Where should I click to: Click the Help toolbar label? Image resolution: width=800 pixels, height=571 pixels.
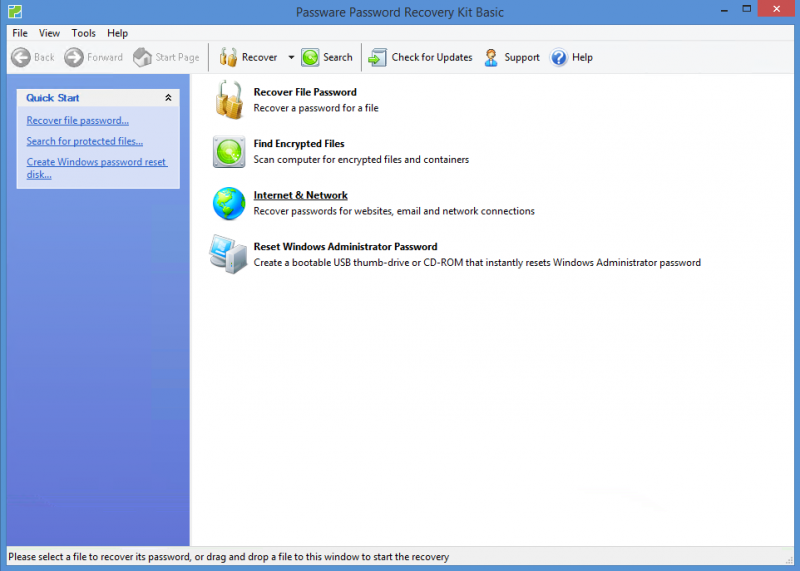tap(582, 57)
